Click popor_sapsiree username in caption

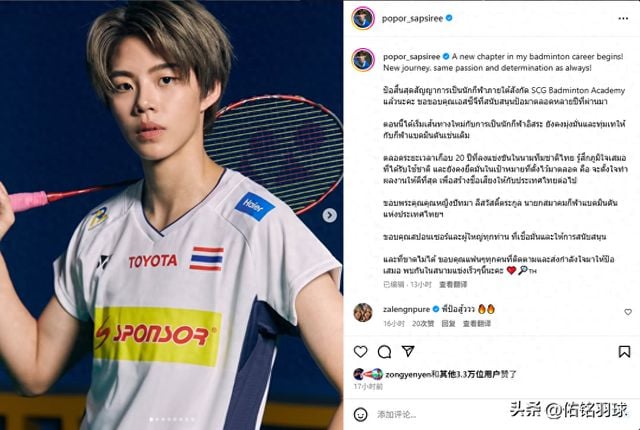(x=411, y=57)
